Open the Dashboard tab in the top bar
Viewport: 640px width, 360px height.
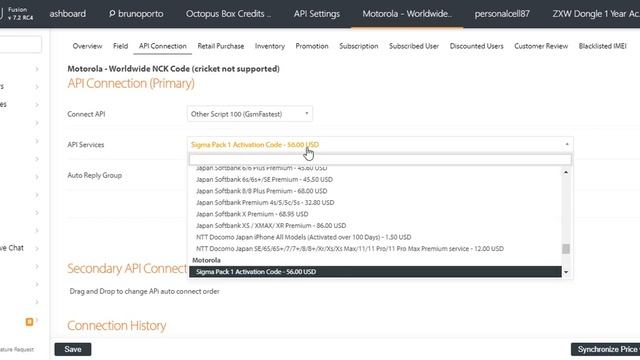pyautogui.click(x=67, y=13)
